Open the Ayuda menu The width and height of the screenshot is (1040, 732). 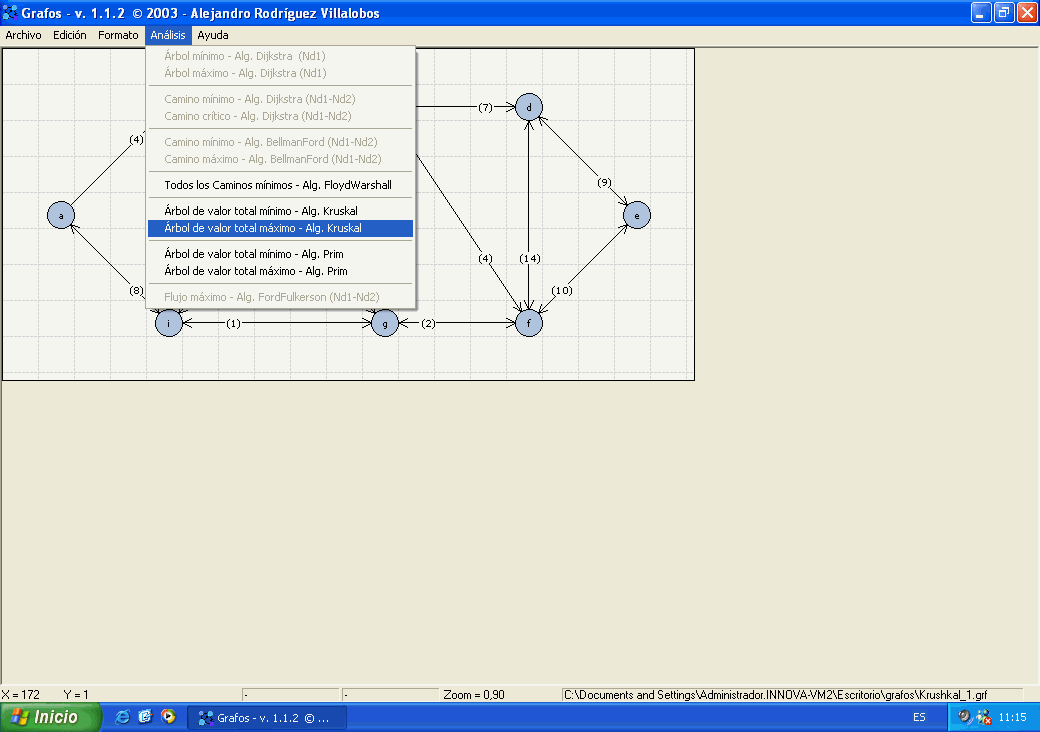tap(212, 35)
